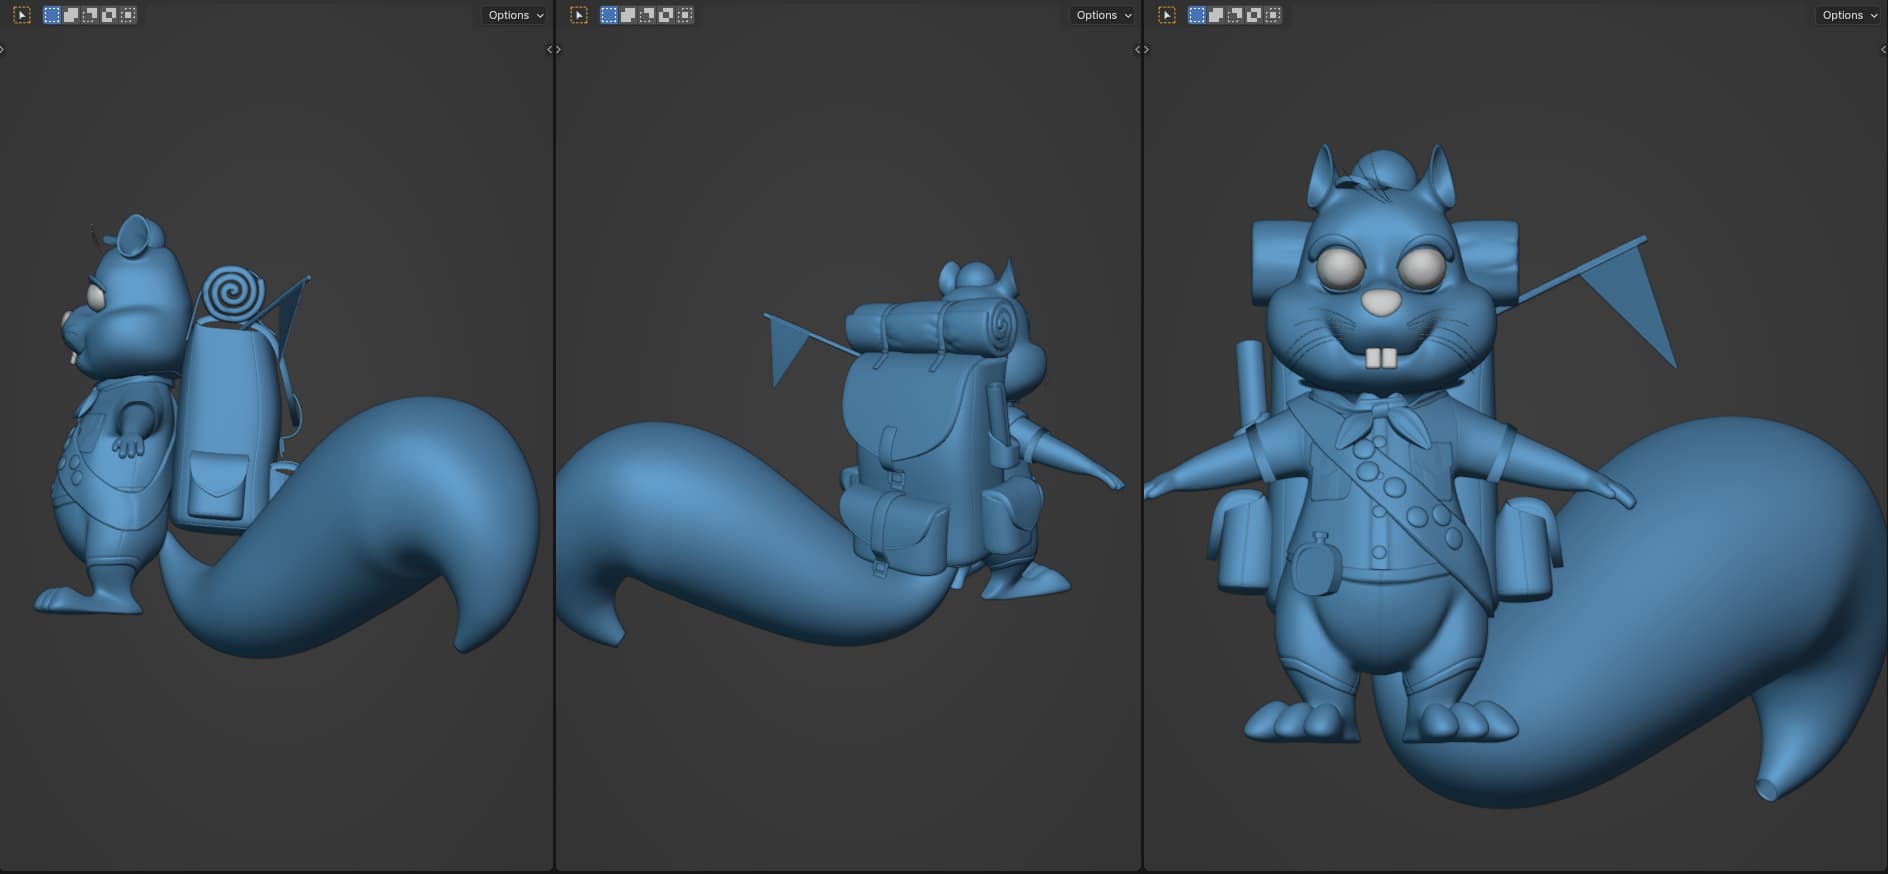This screenshot has width=1888, height=874.
Task: Open the Options dropdown in middle viewport
Action: (1103, 15)
